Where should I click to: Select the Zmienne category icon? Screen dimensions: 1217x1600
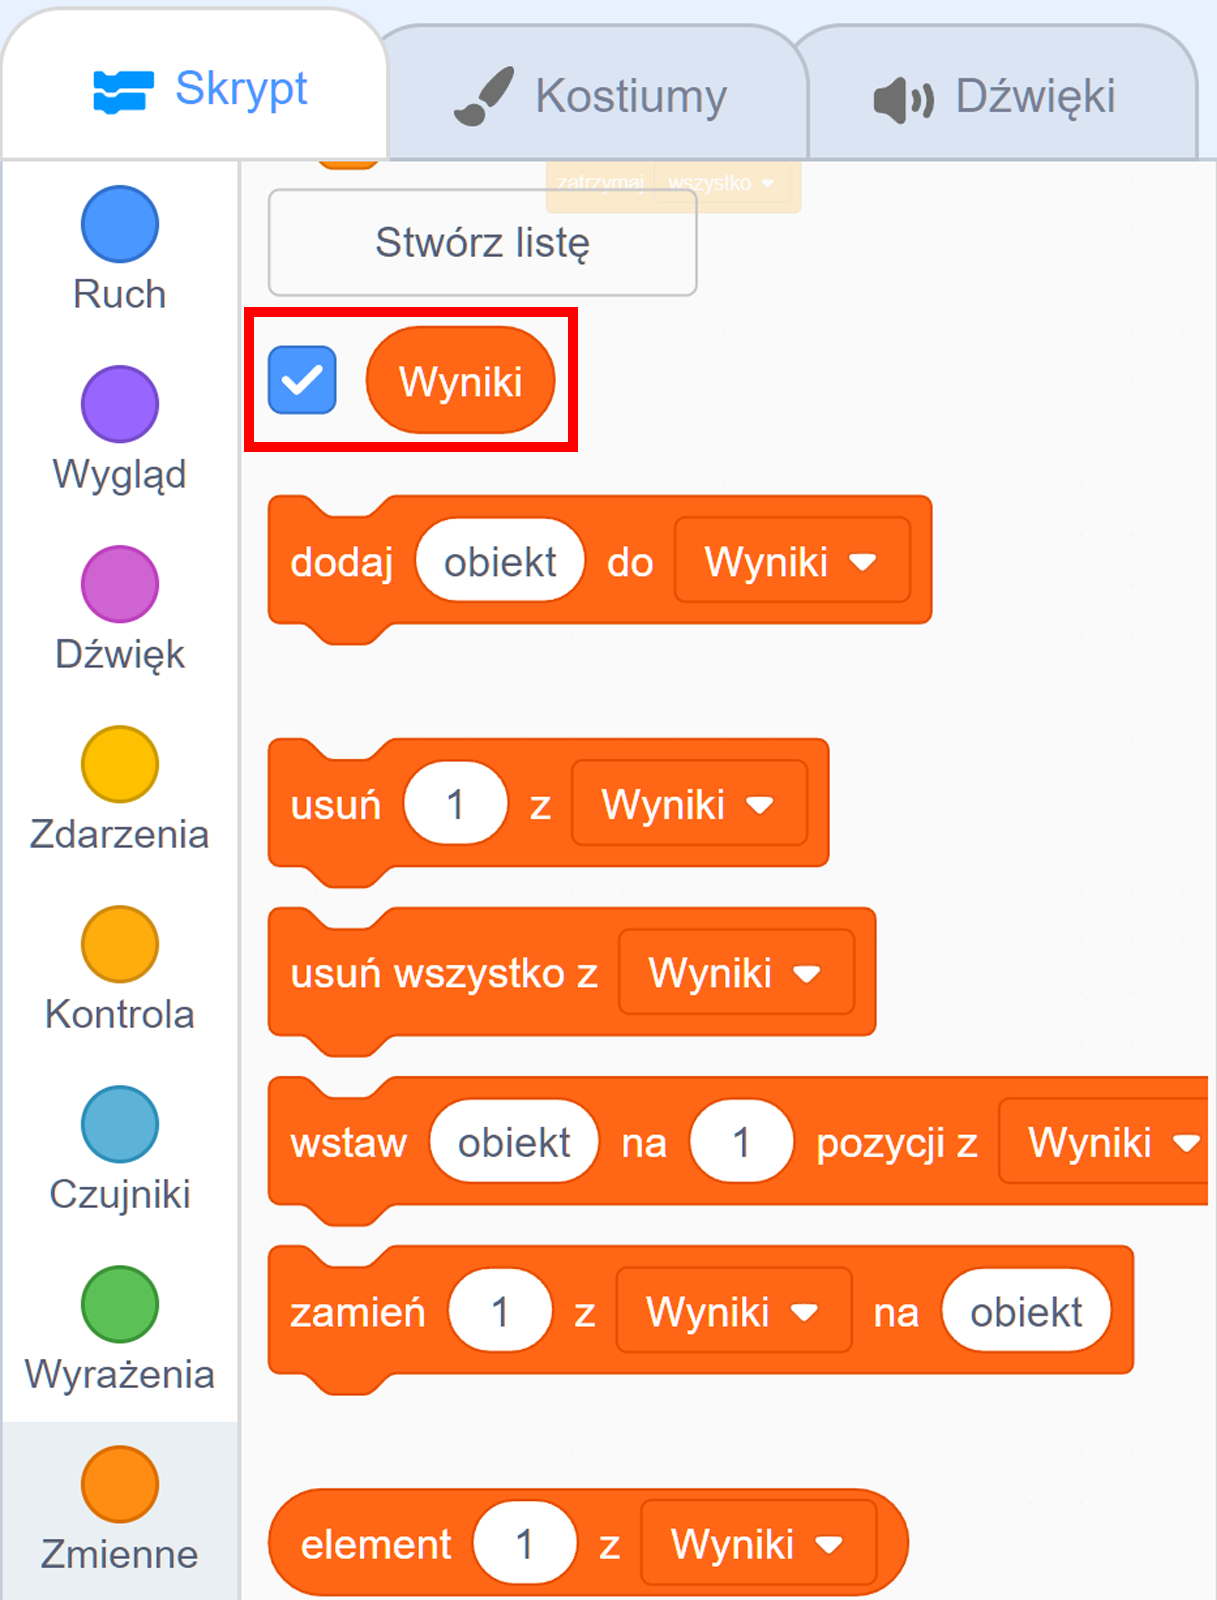point(119,1483)
